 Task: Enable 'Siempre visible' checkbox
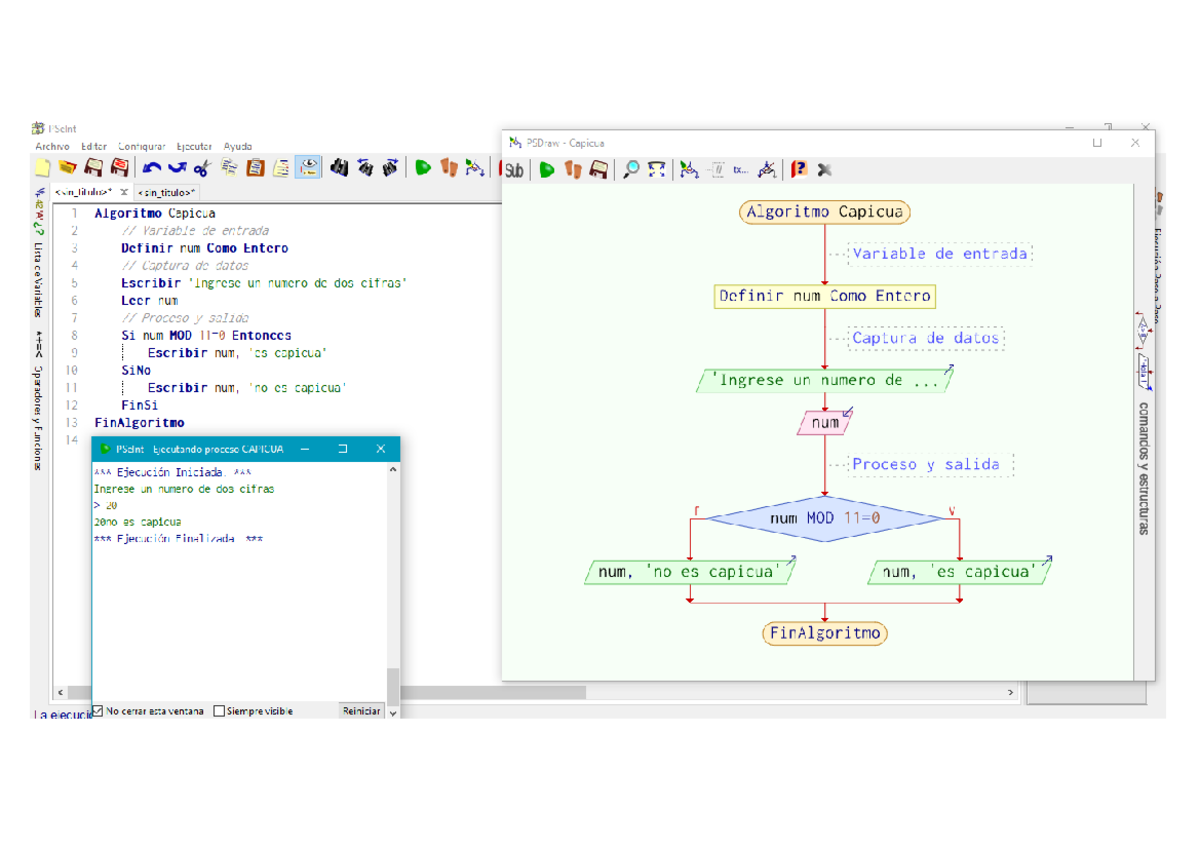(x=220, y=711)
